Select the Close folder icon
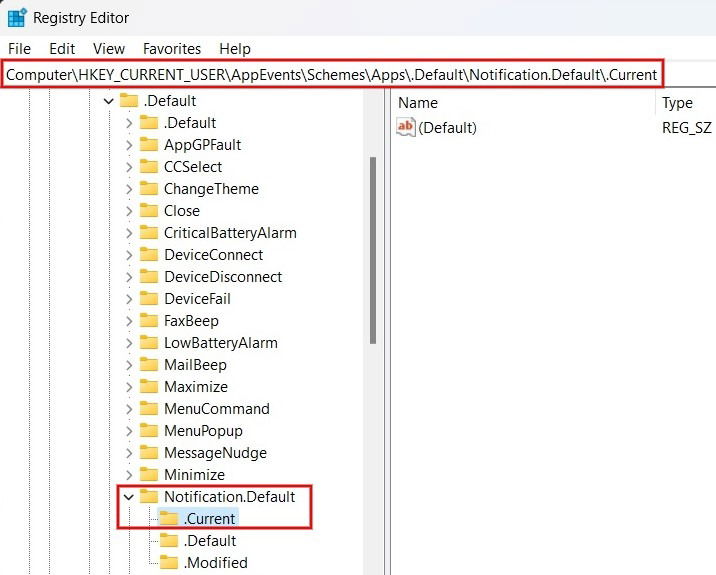Viewport: 716px width, 575px height. click(149, 211)
